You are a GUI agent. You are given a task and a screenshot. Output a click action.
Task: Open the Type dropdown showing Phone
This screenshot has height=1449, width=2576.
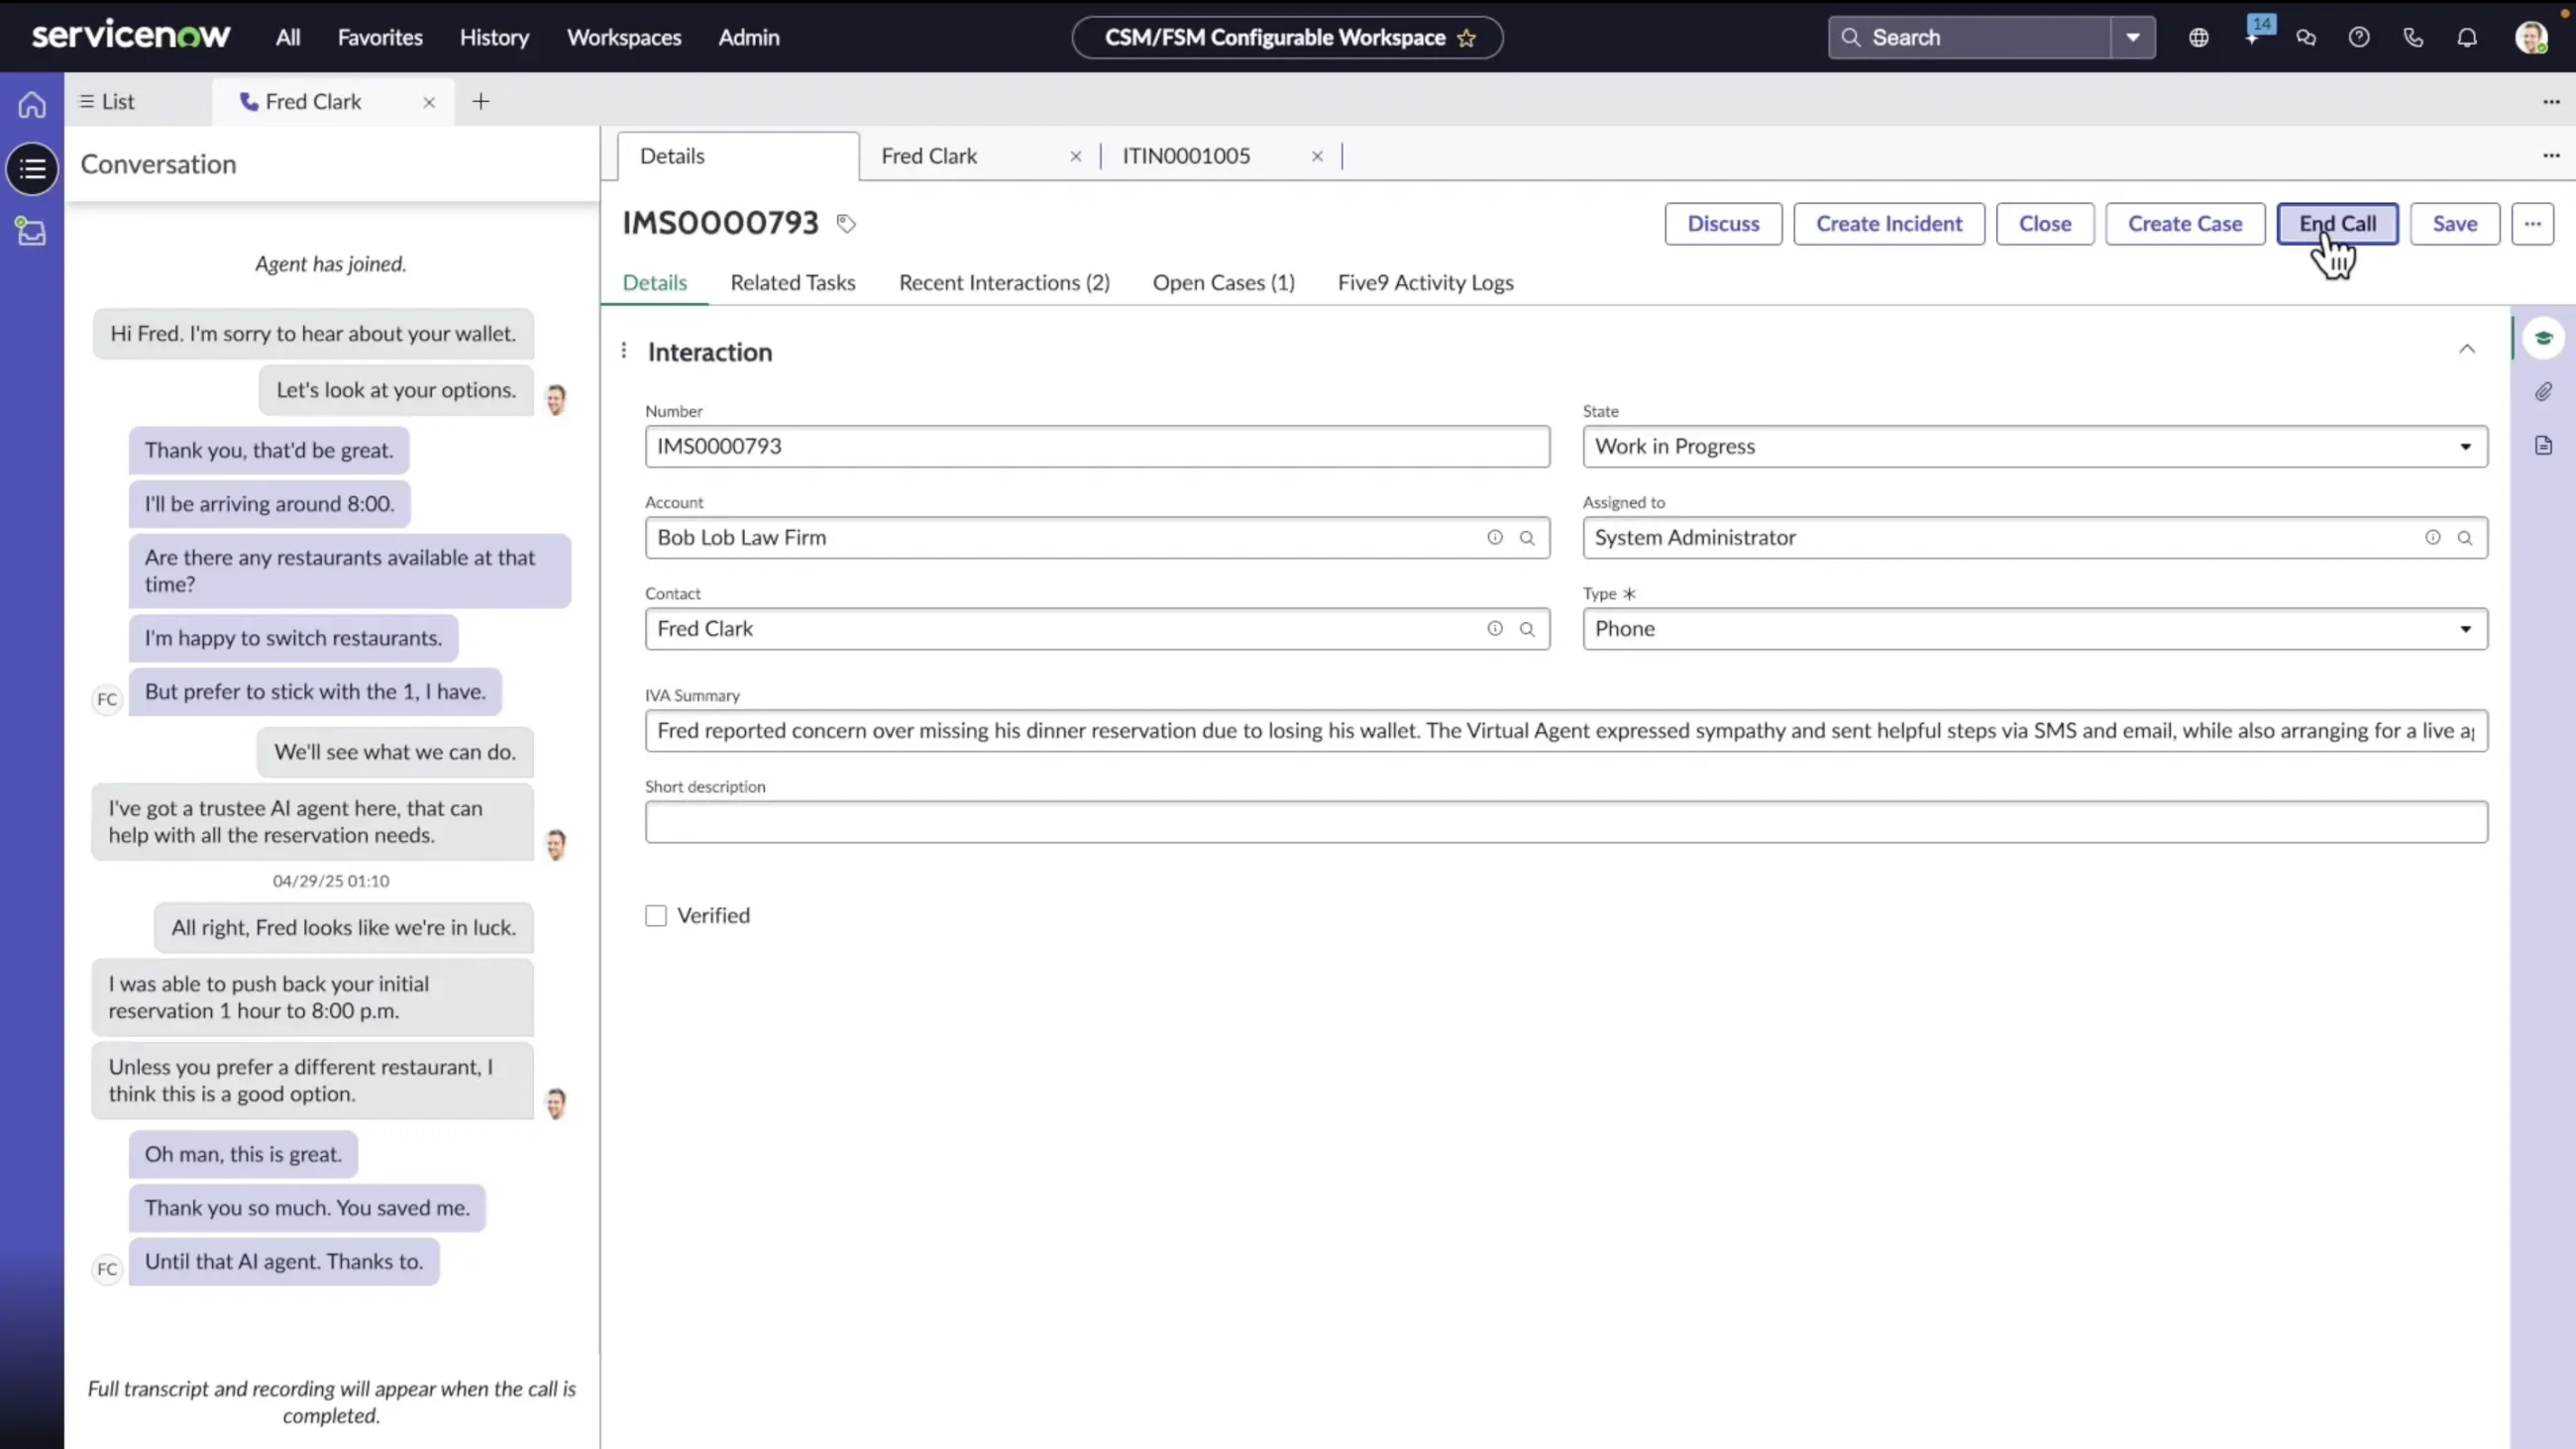2466,629
